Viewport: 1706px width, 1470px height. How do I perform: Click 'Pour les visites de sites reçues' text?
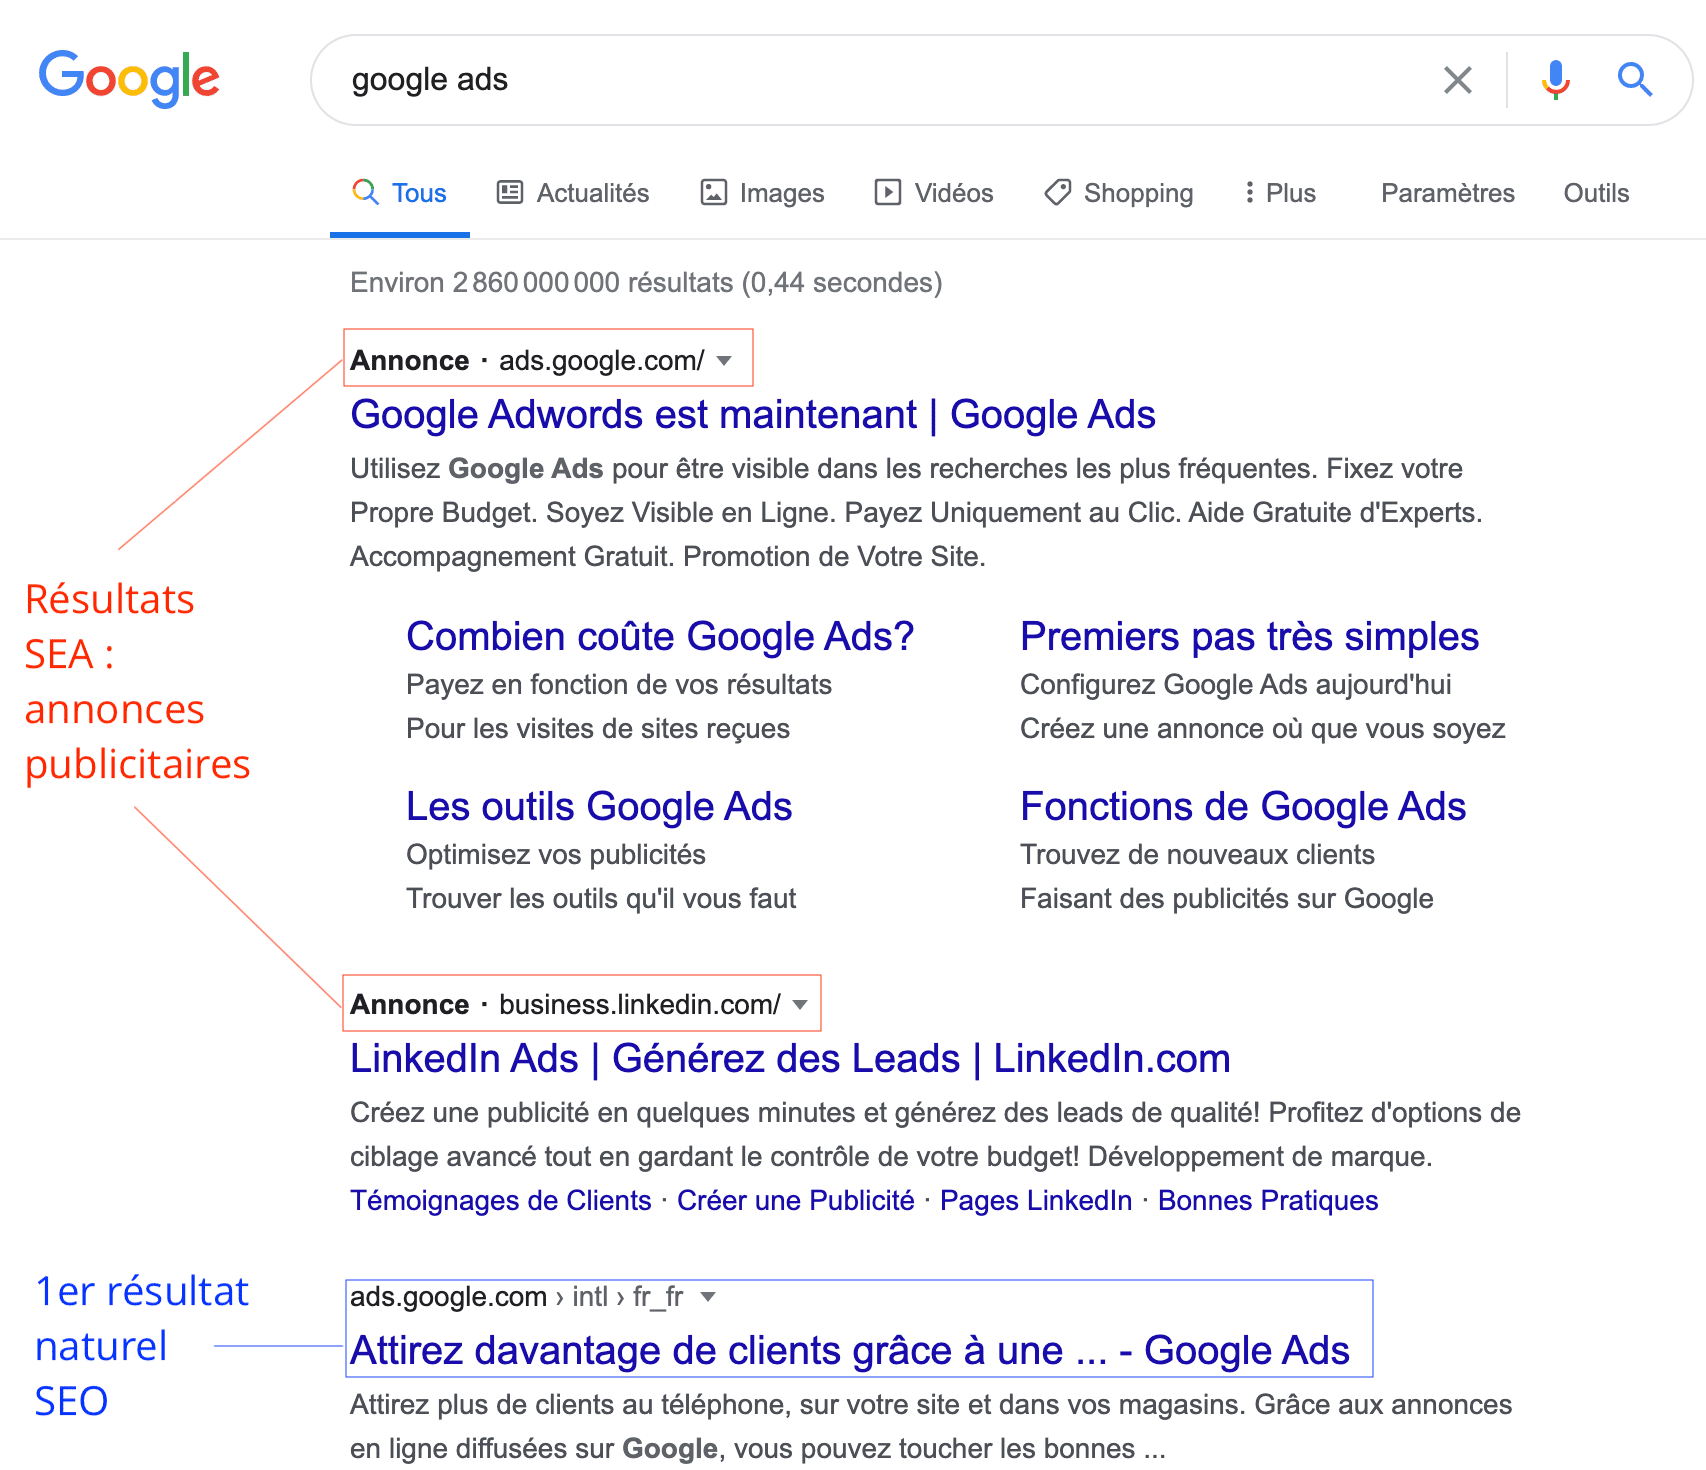pos(598,729)
